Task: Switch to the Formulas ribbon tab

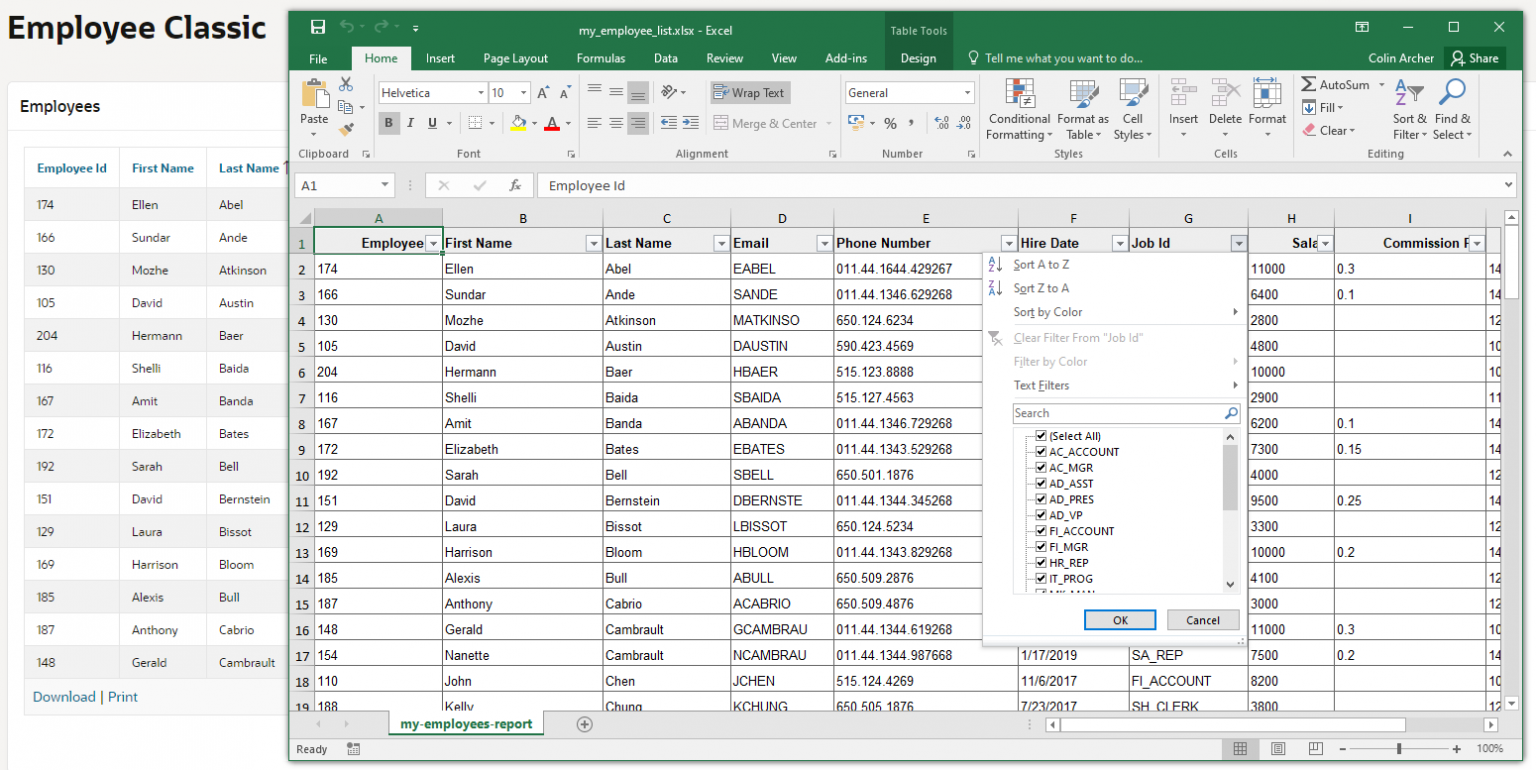Action: [x=601, y=59]
